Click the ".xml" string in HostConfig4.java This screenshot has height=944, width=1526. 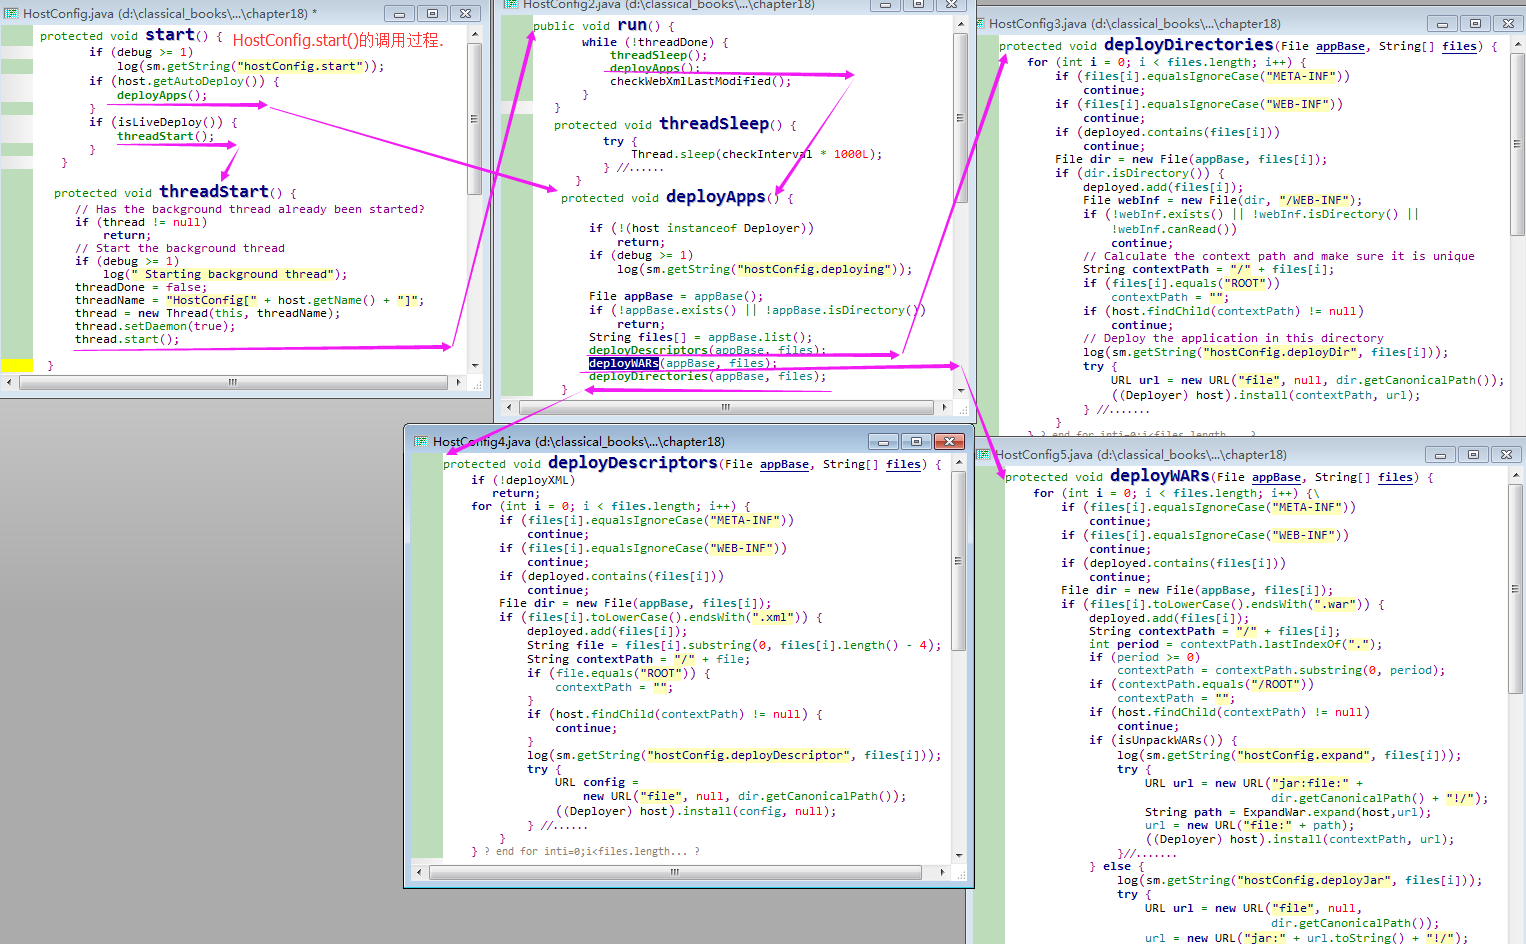coord(773,617)
